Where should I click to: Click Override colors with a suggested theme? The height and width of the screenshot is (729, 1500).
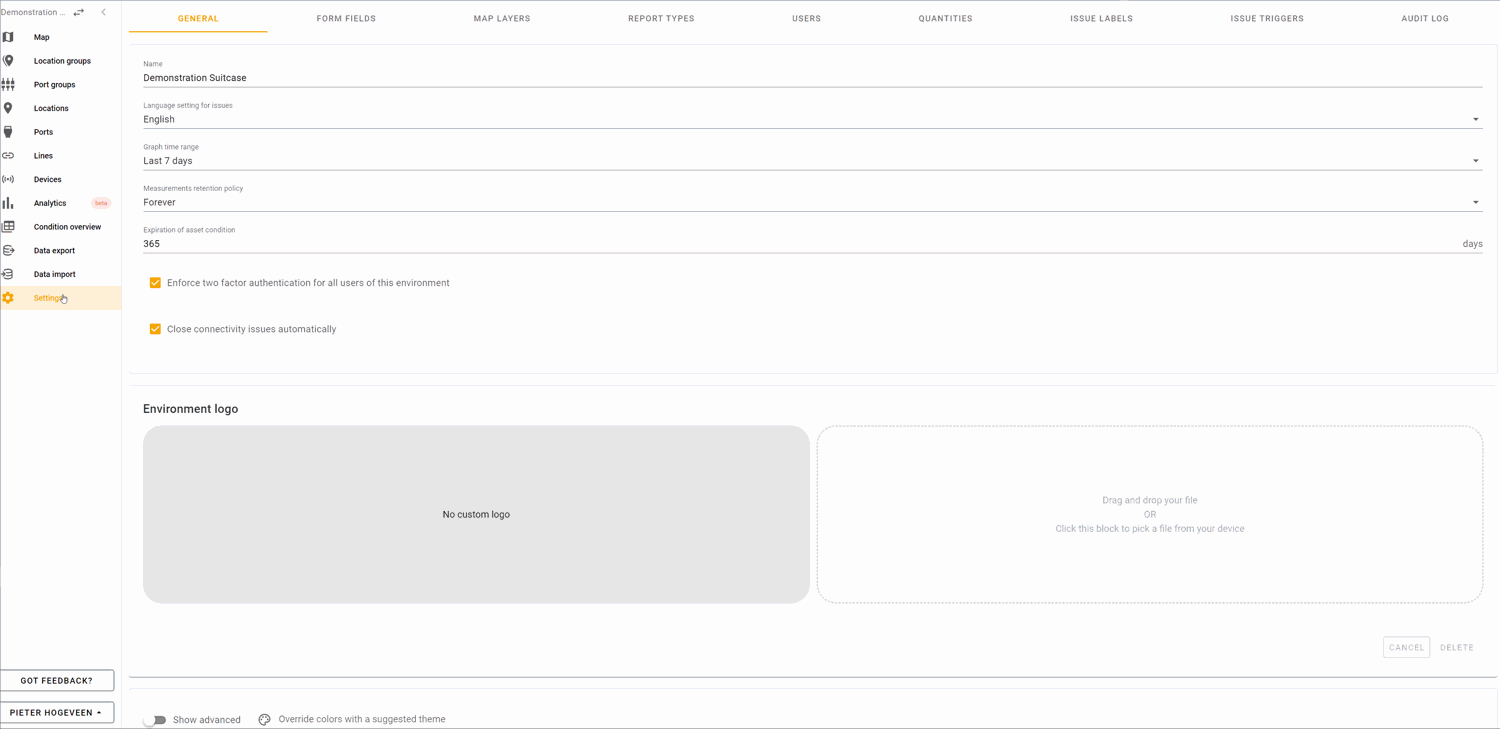[361, 719]
